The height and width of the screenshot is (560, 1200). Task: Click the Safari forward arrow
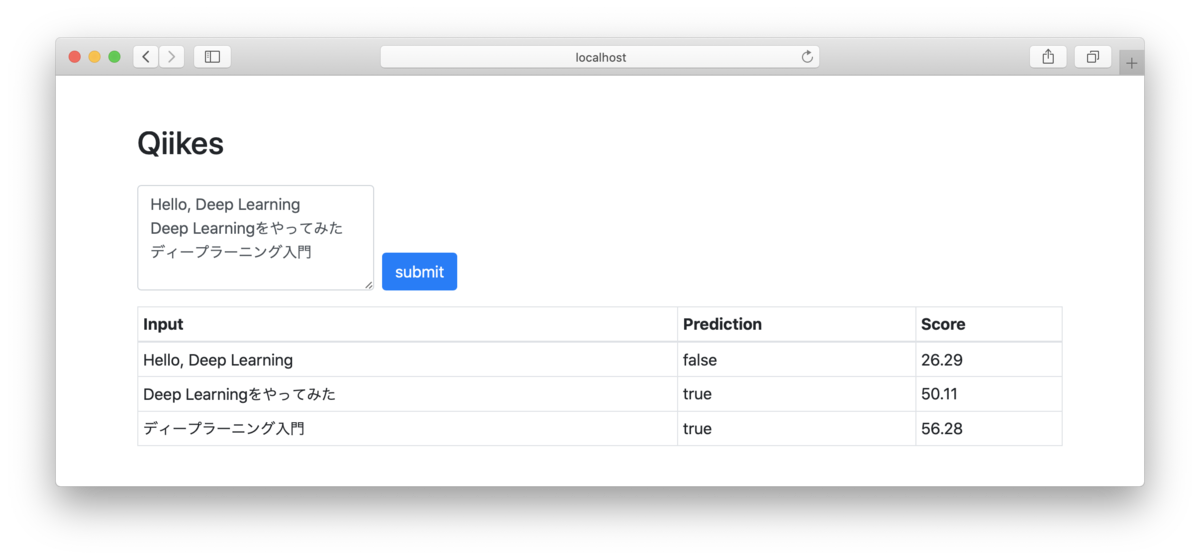(171, 57)
